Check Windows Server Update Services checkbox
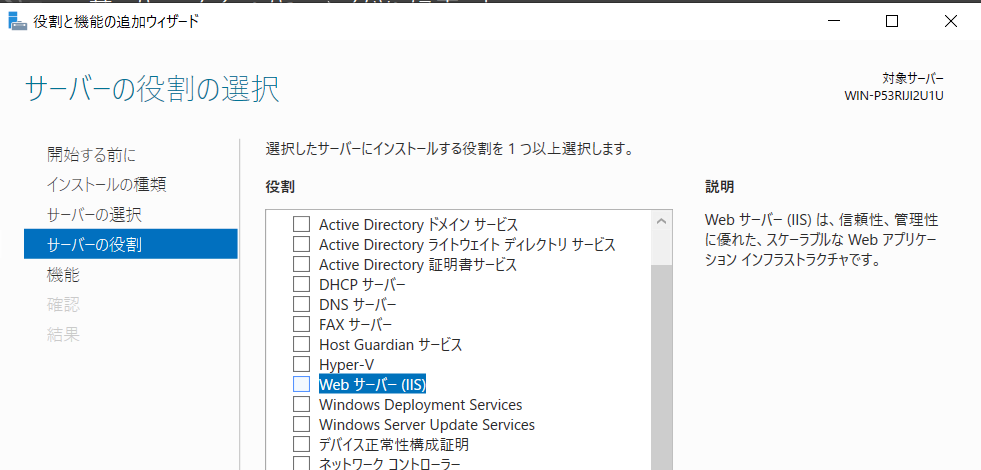 tap(302, 424)
